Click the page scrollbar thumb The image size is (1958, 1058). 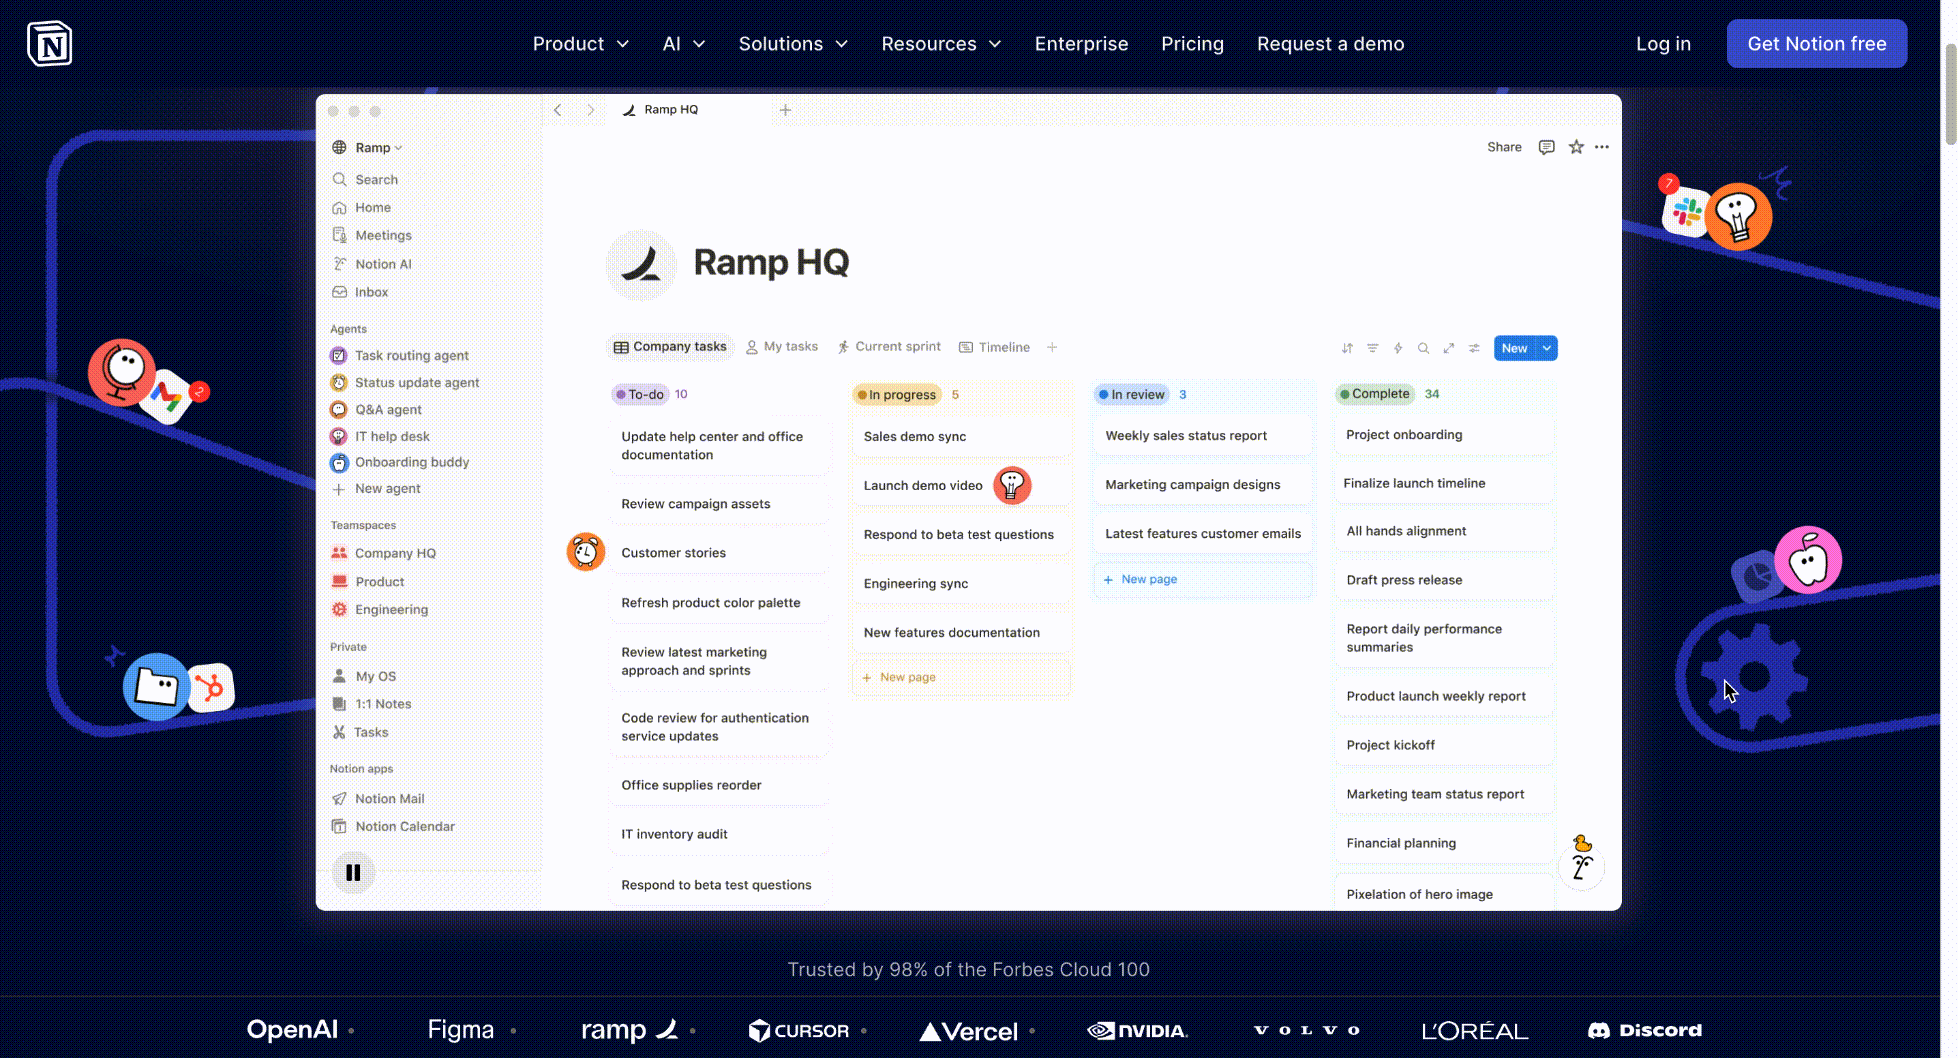[1949, 95]
